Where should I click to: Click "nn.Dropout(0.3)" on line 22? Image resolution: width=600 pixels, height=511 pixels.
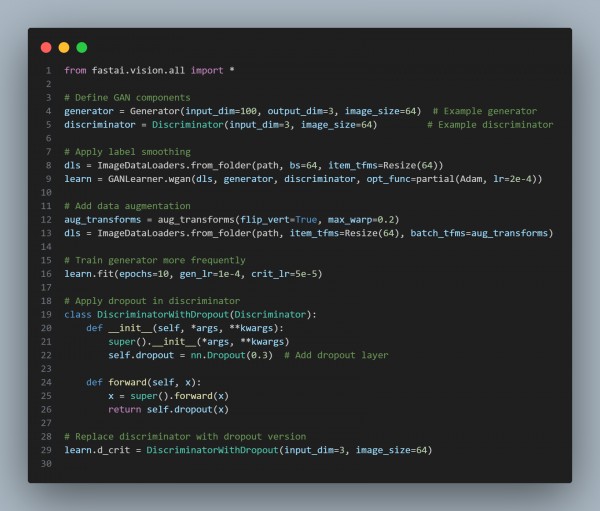[x=232, y=355]
